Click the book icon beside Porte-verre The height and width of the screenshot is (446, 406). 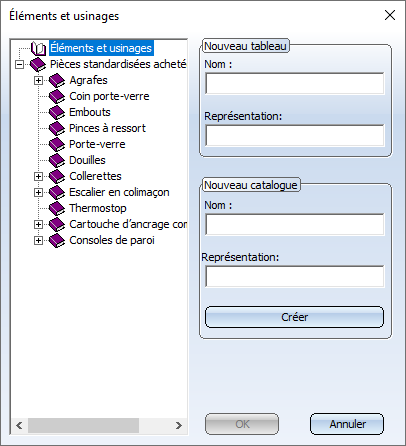[x=57, y=144]
